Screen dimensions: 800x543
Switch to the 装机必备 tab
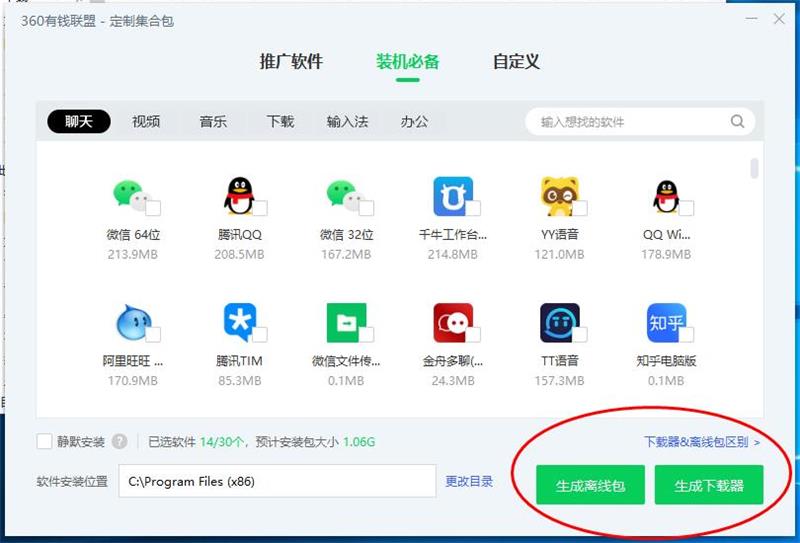[x=407, y=62]
